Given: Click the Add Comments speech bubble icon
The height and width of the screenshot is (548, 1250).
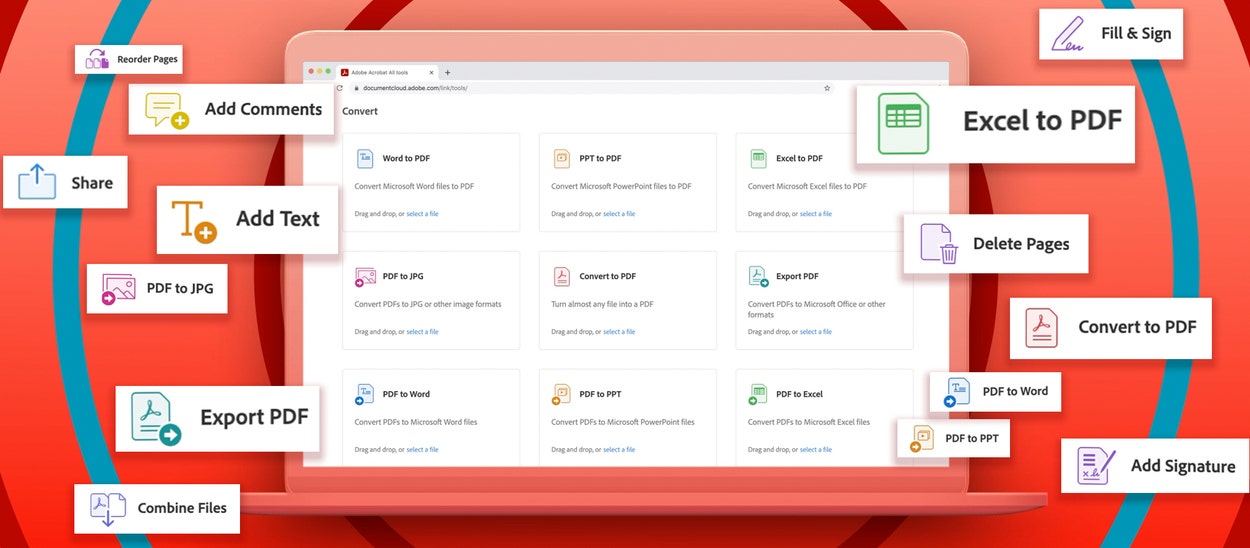Looking at the screenshot, I should coord(166,110).
